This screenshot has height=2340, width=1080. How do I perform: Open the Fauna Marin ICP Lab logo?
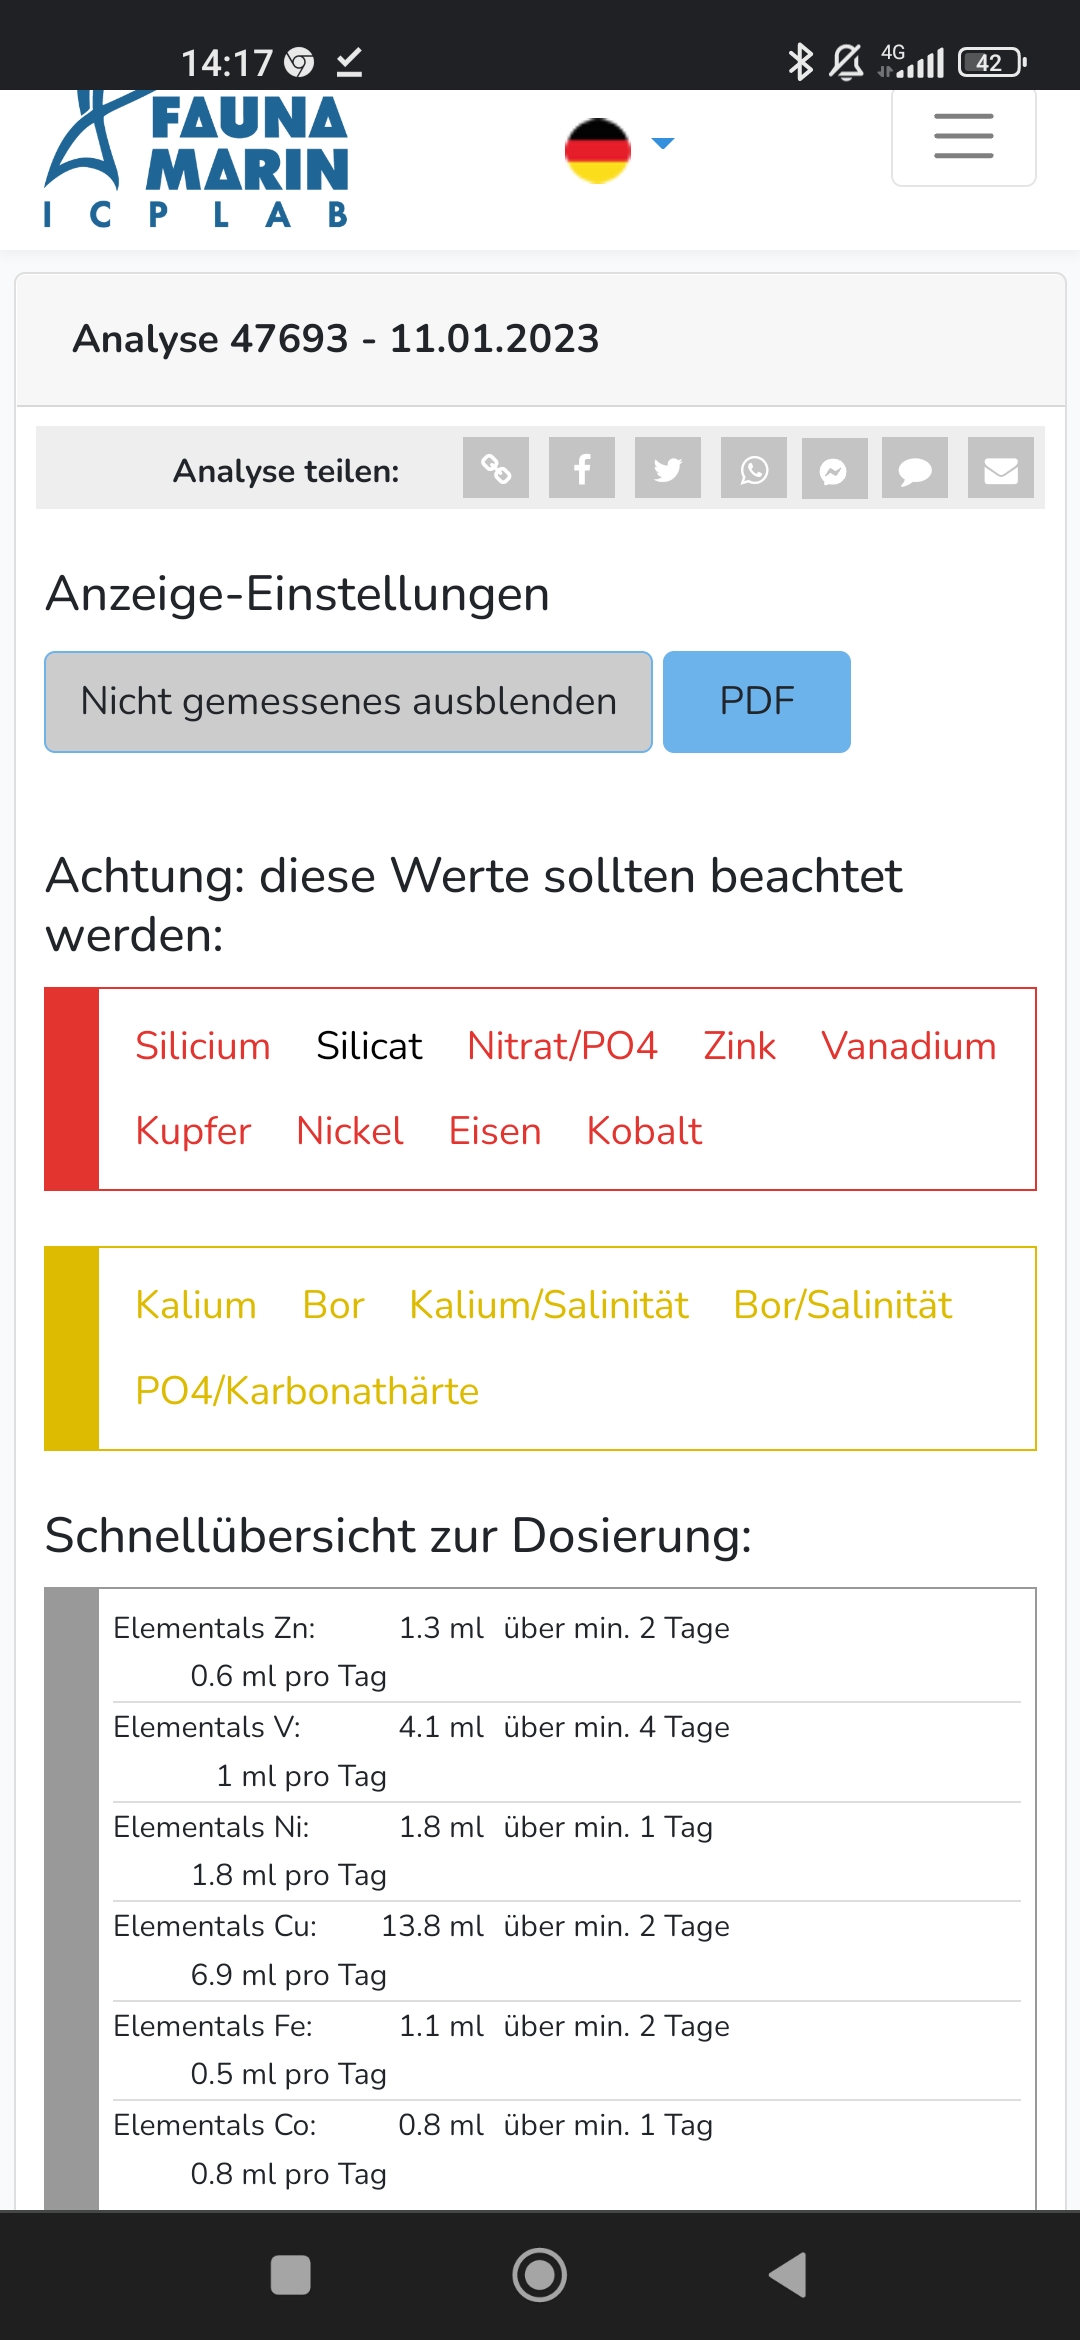[197, 160]
